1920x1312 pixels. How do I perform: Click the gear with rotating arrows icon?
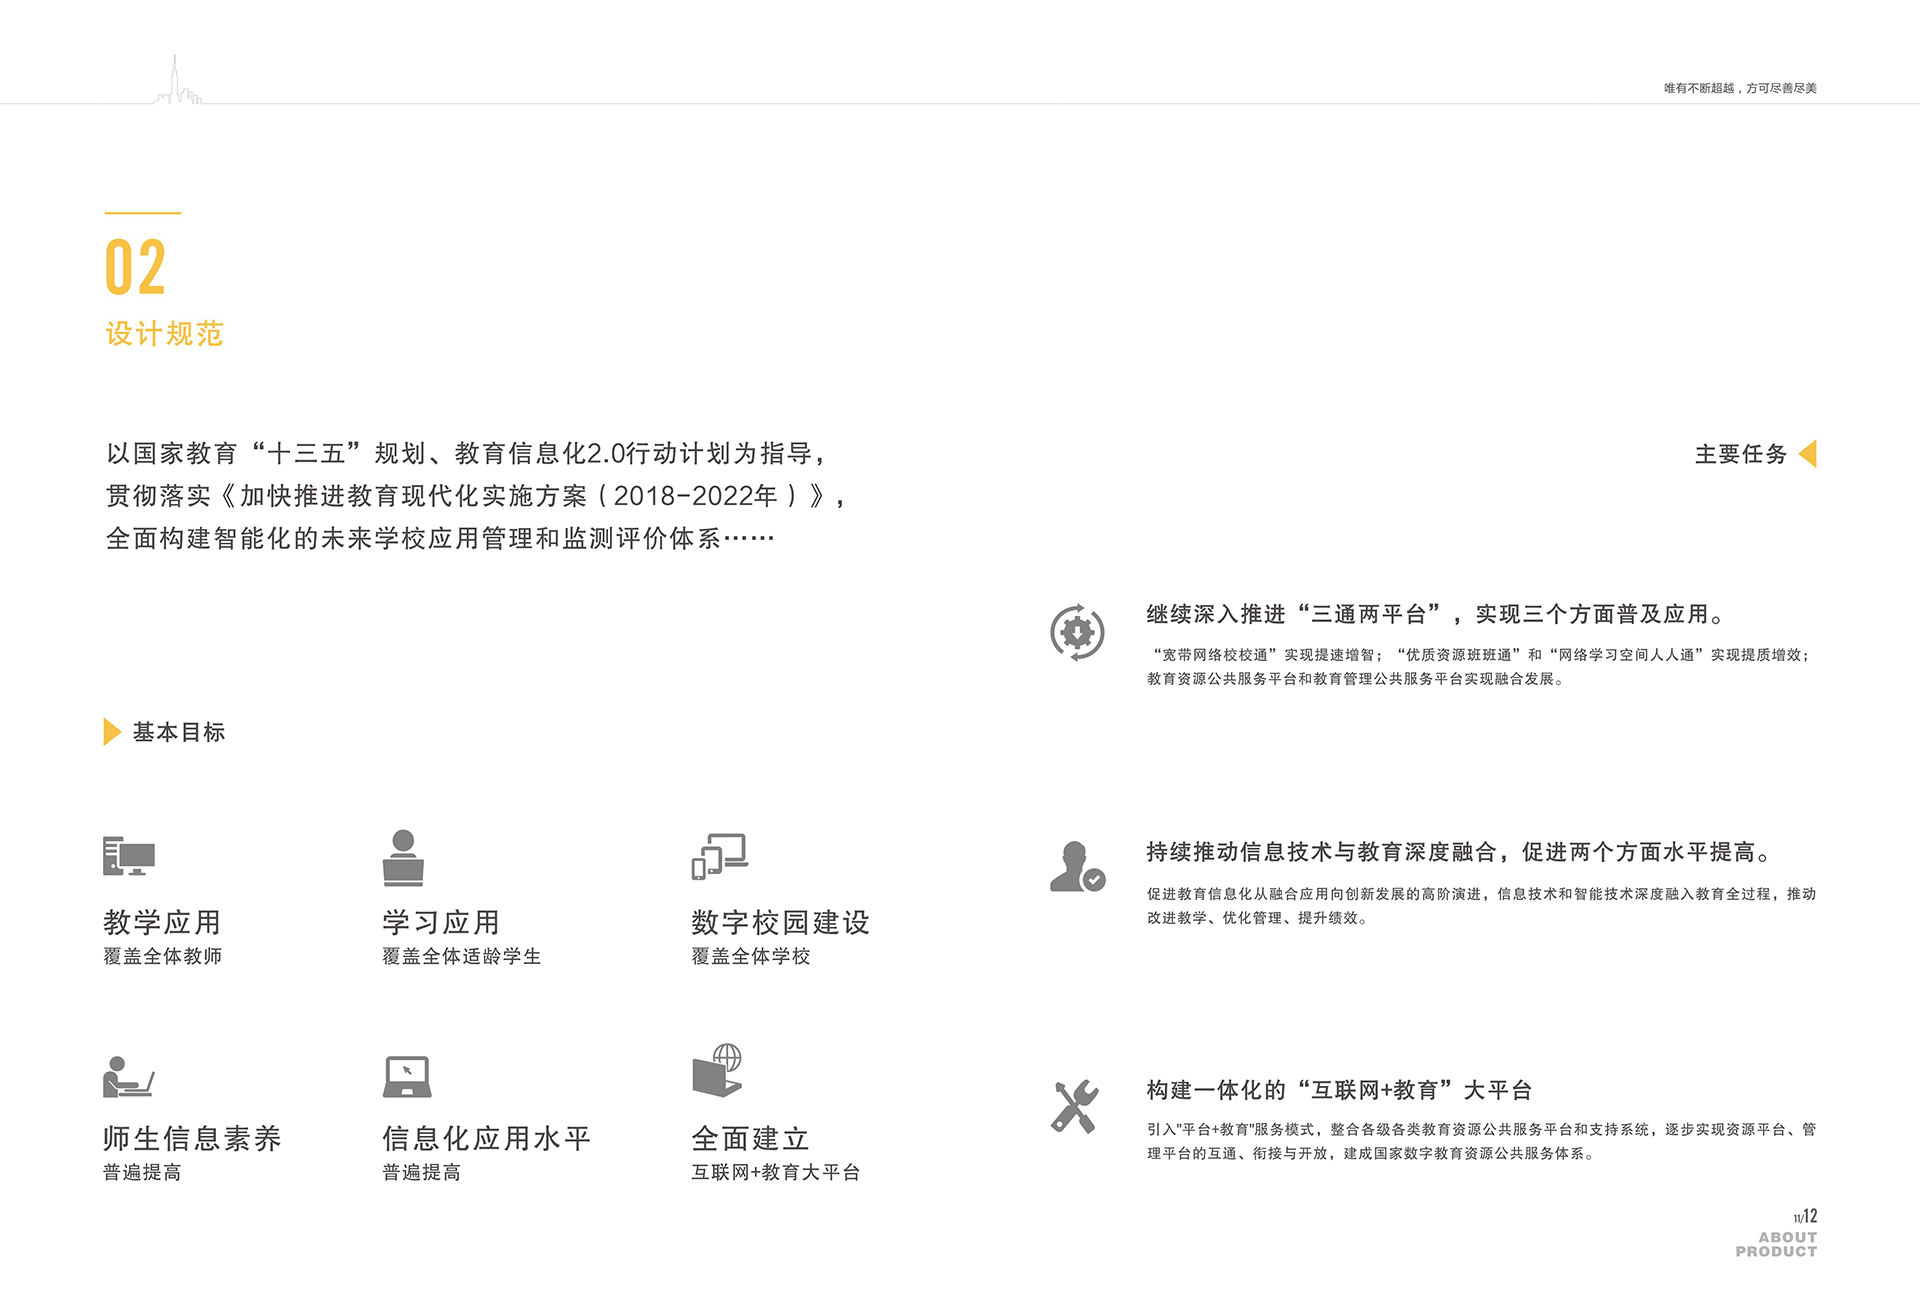(1077, 632)
